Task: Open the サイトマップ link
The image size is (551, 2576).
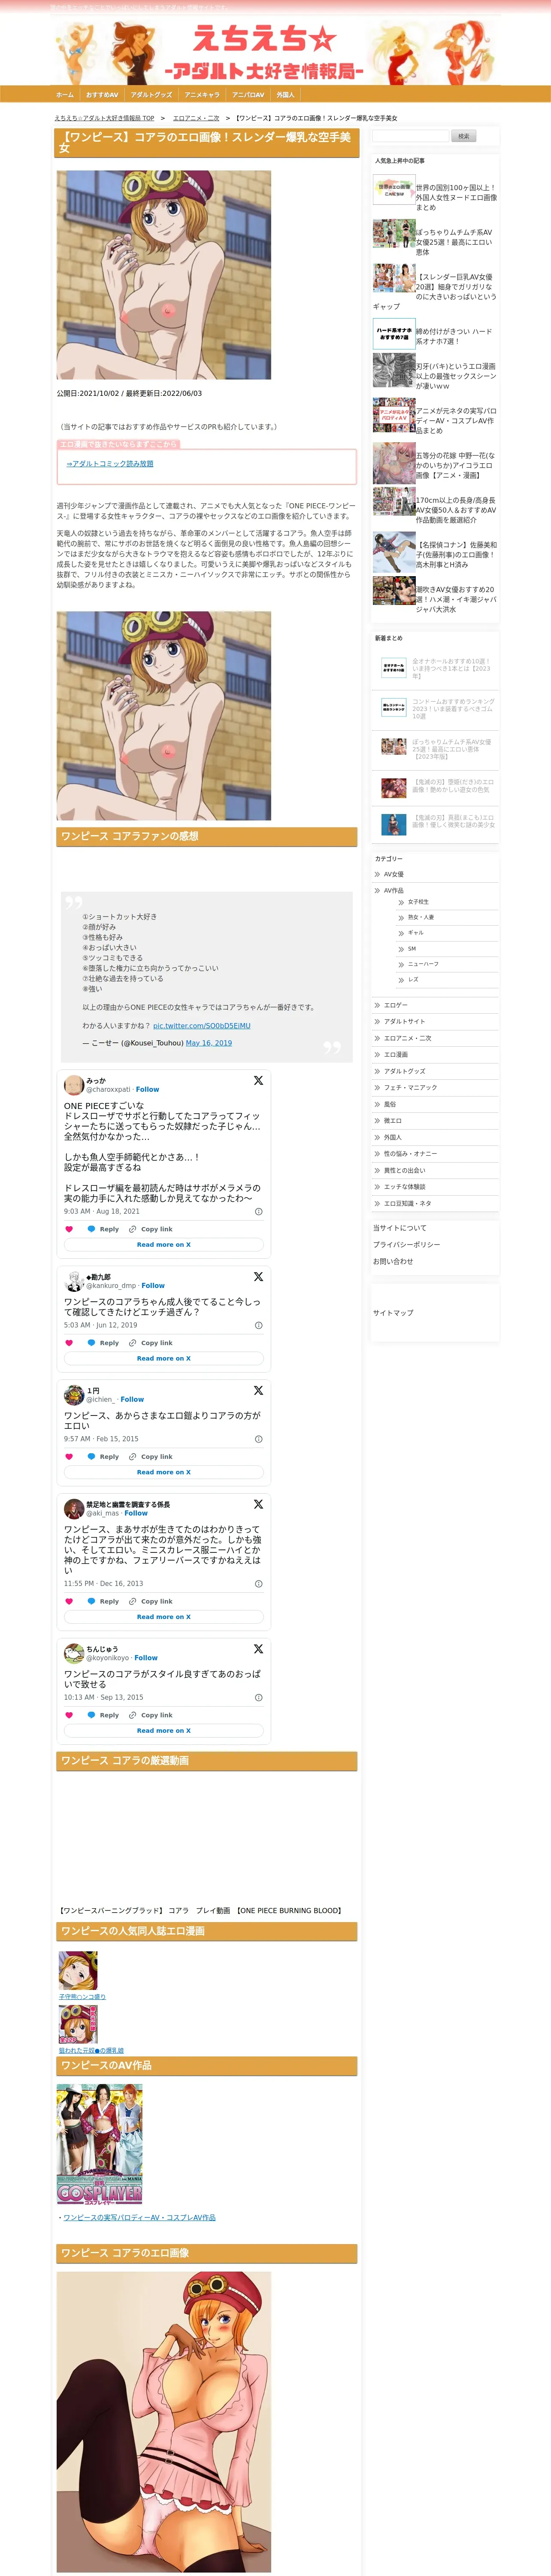Action: coord(393,1313)
